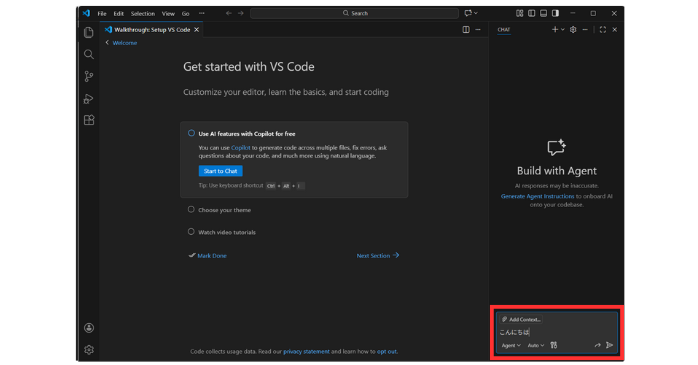
Task: Select the Walkthrough: Setup VS Code tab
Action: coord(152,30)
